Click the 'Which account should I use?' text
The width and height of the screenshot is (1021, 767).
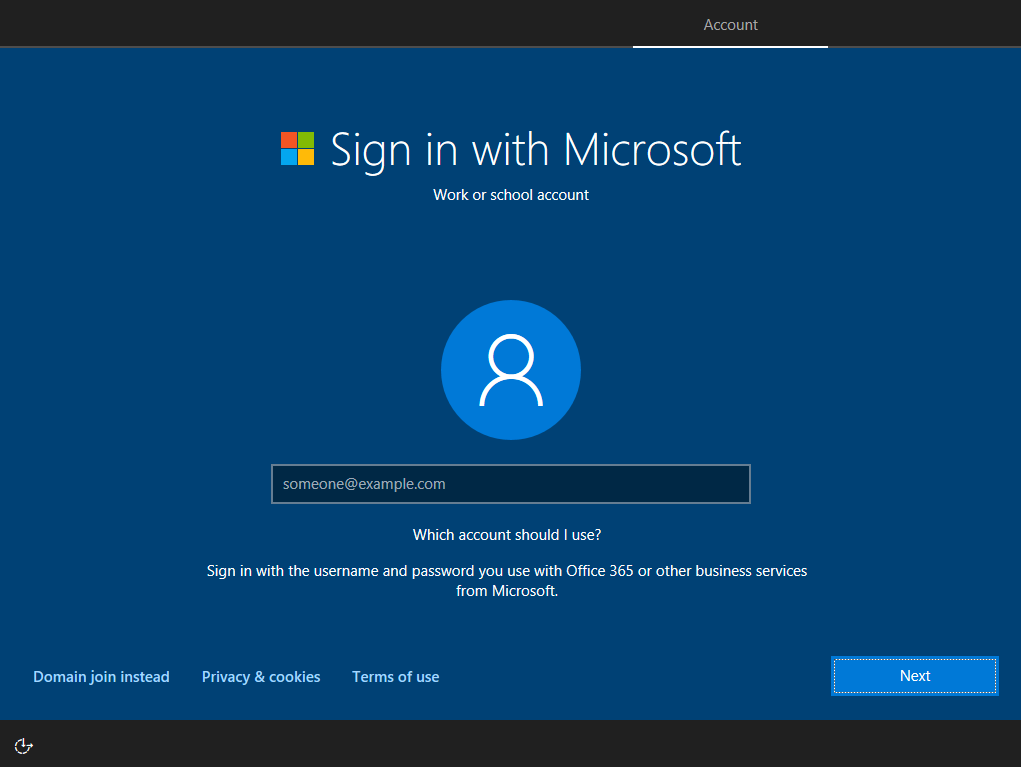point(507,535)
